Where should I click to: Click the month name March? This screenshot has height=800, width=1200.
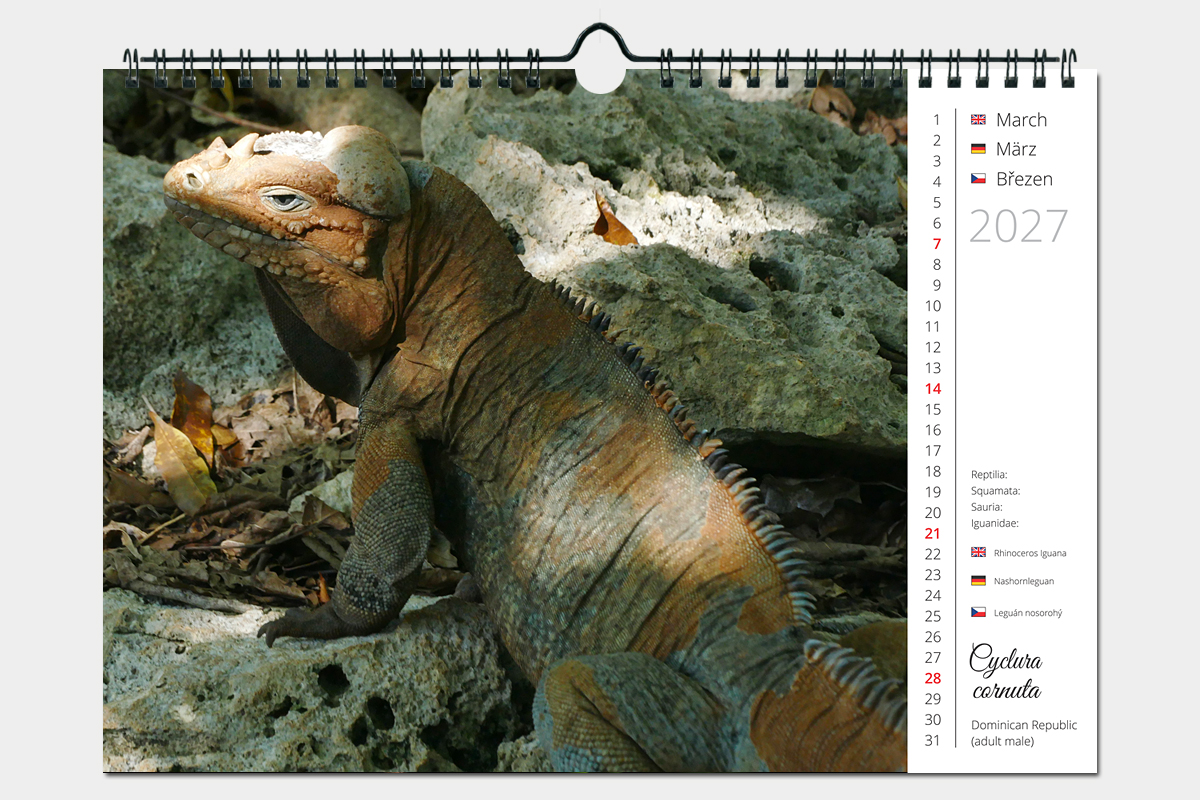(x=1021, y=120)
